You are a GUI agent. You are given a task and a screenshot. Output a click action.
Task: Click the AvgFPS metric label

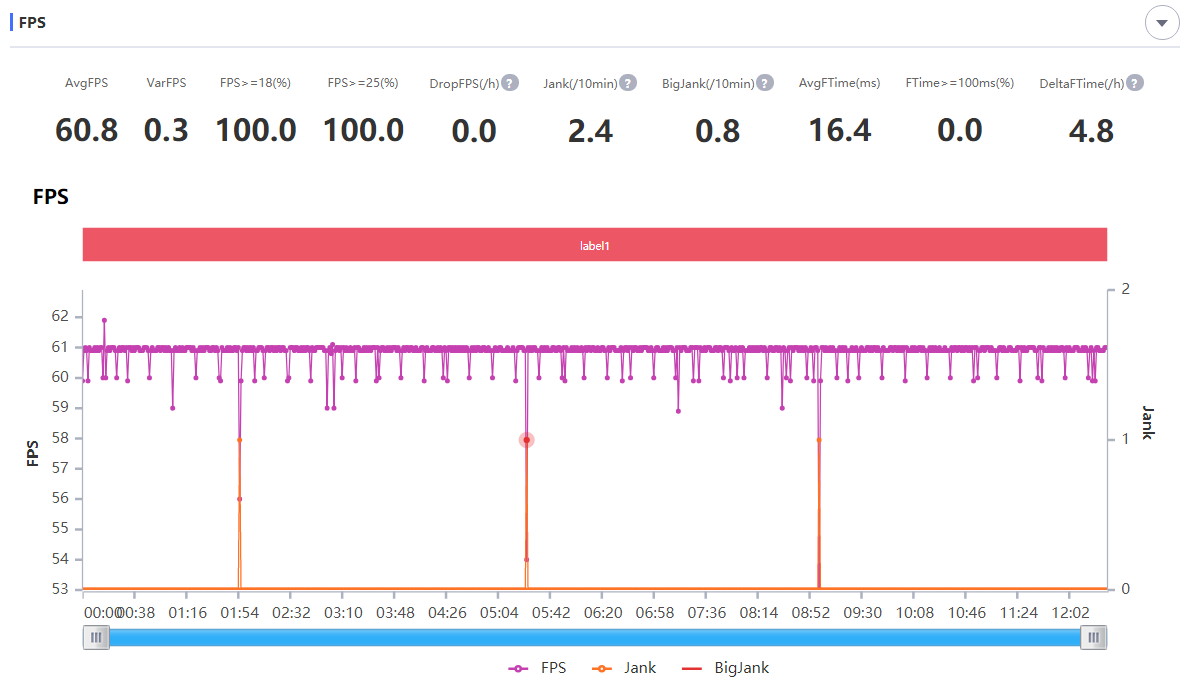point(86,83)
